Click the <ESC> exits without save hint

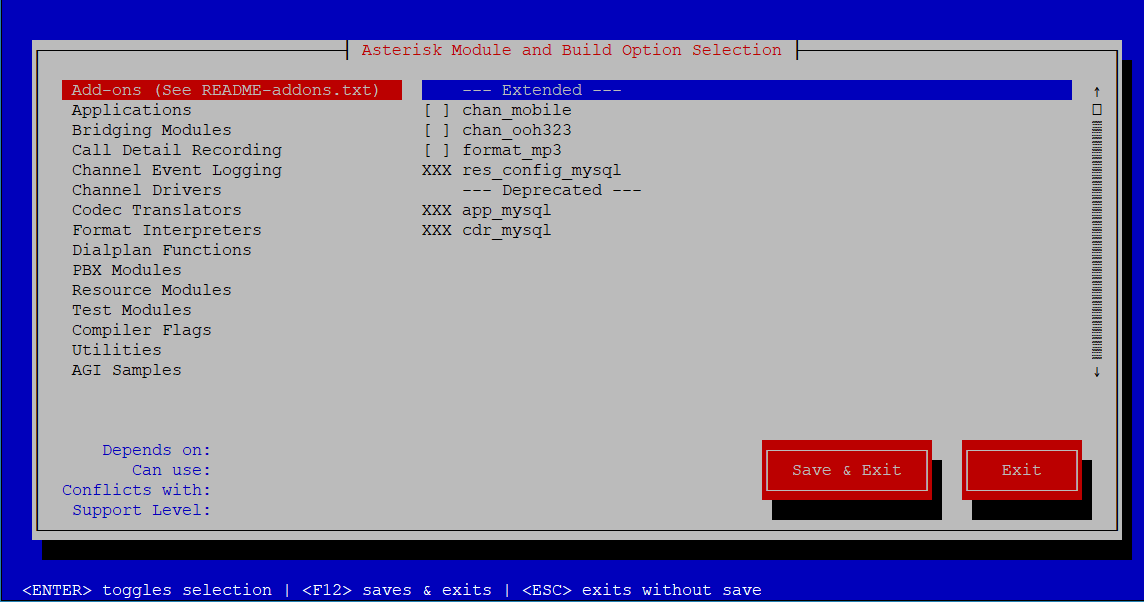tap(642, 590)
